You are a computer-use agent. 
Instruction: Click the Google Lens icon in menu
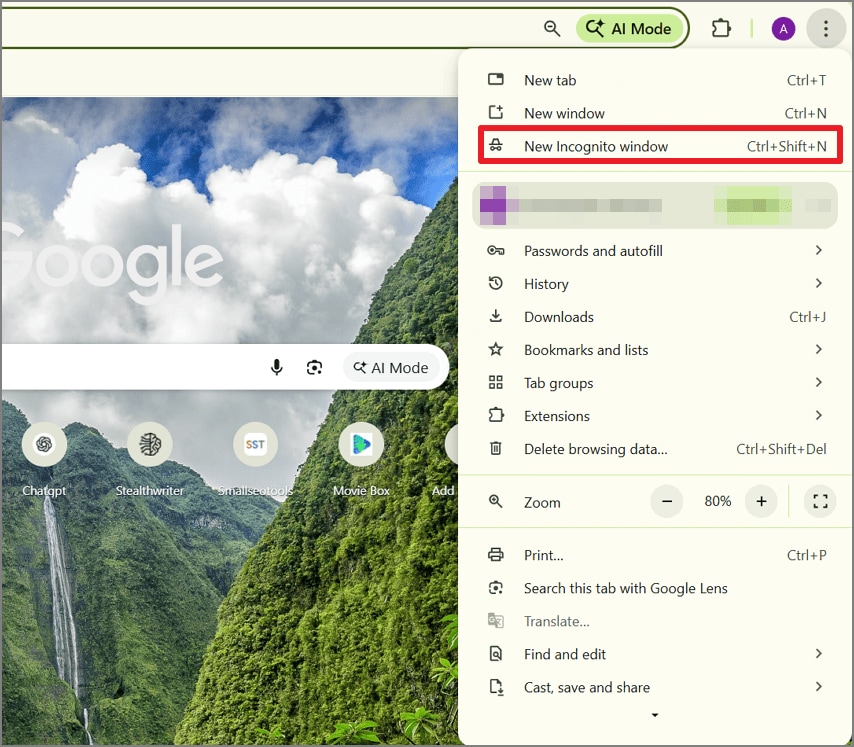pyautogui.click(x=496, y=587)
